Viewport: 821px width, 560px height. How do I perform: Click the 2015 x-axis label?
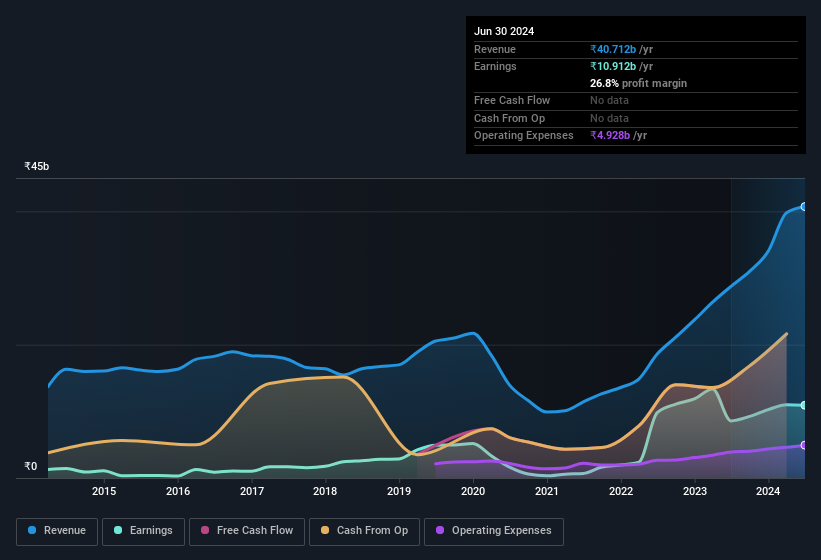tap(104, 491)
